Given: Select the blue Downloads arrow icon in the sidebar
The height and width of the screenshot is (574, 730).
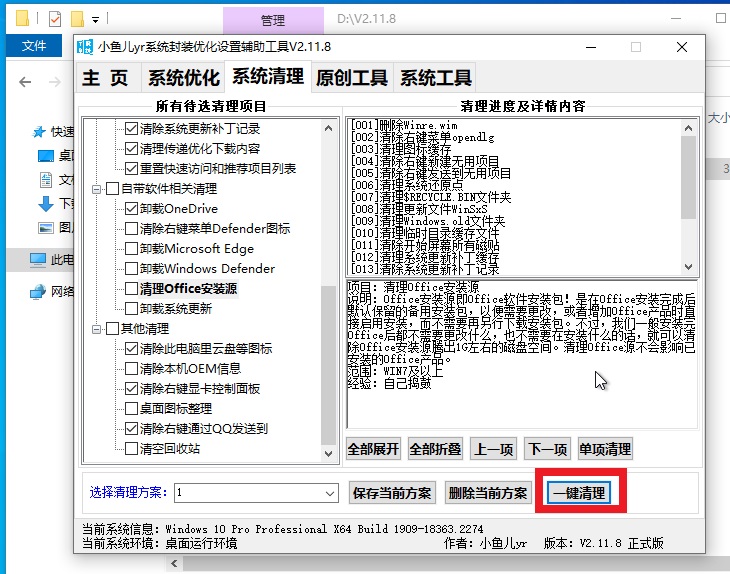Looking at the screenshot, I should [44, 203].
